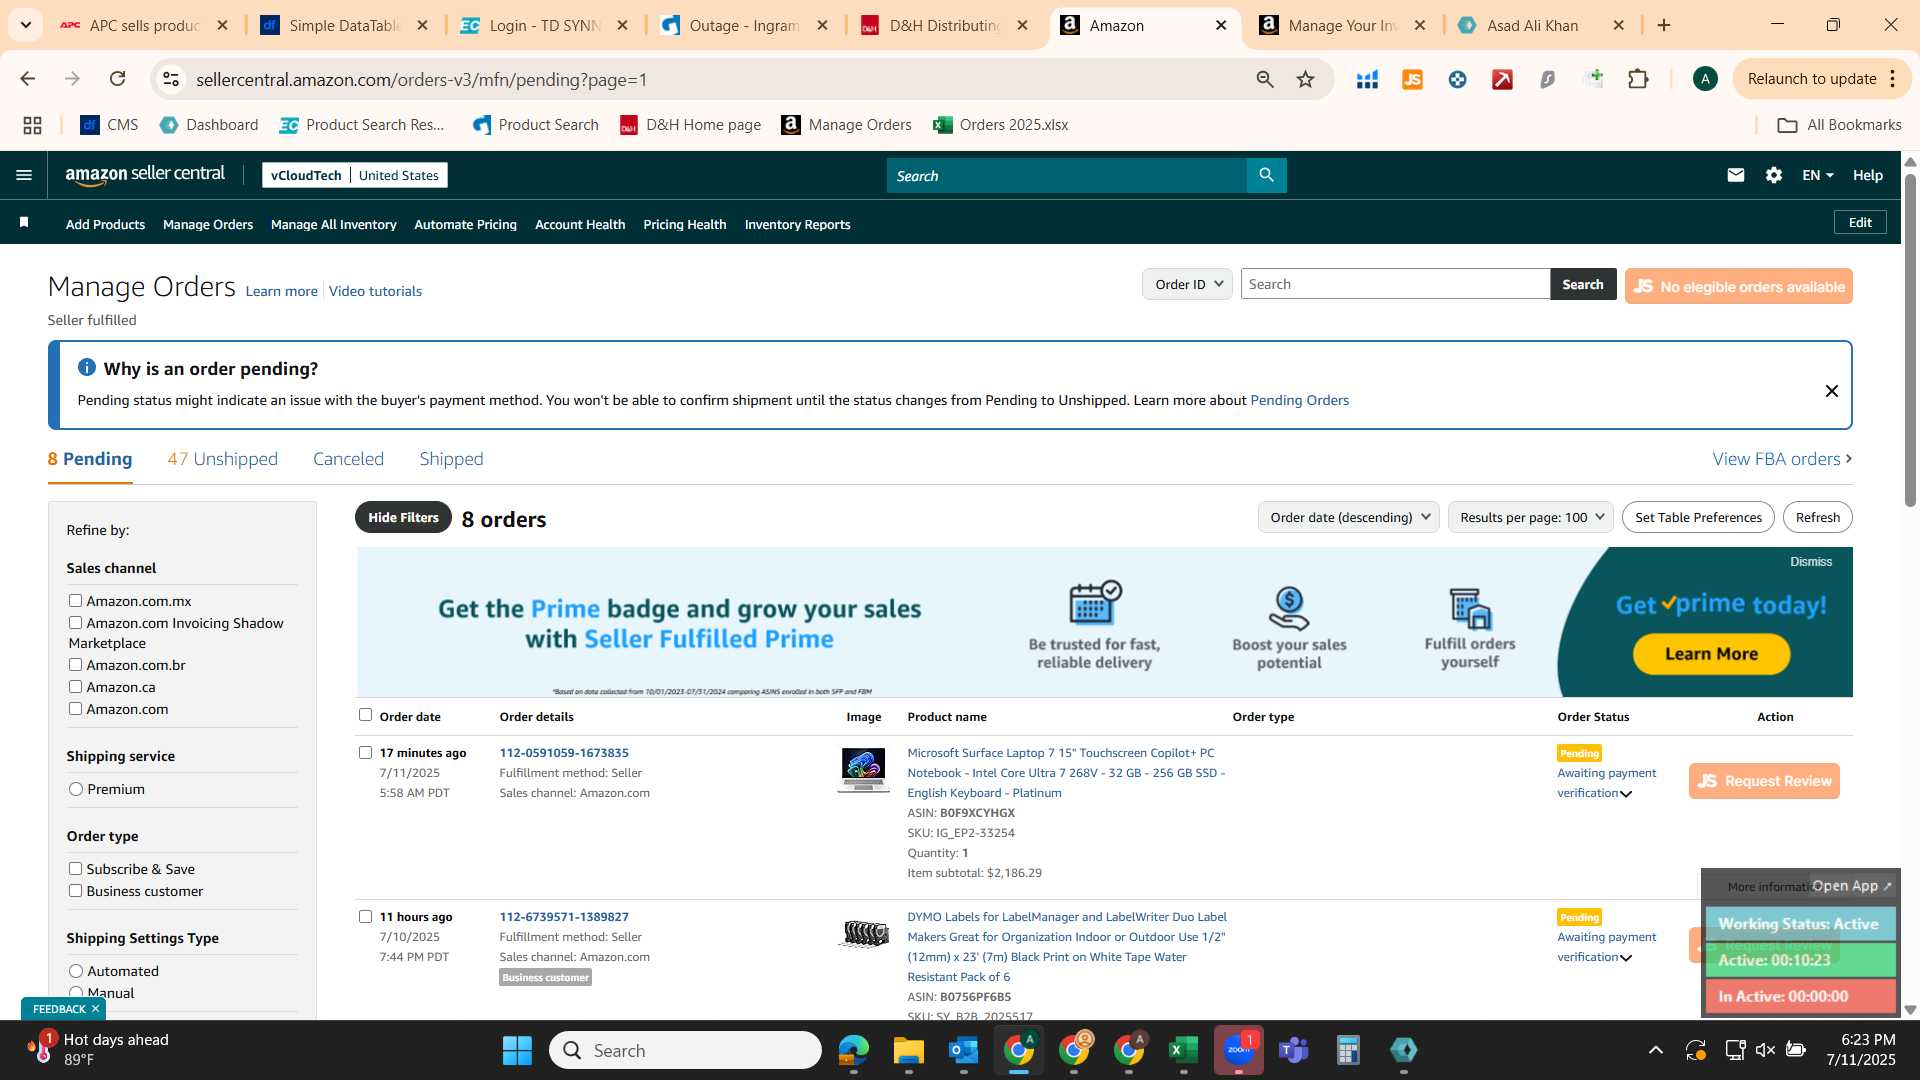The image size is (1920, 1080).
Task: Check the Amazon.com sales channel filter
Action: 75,708
